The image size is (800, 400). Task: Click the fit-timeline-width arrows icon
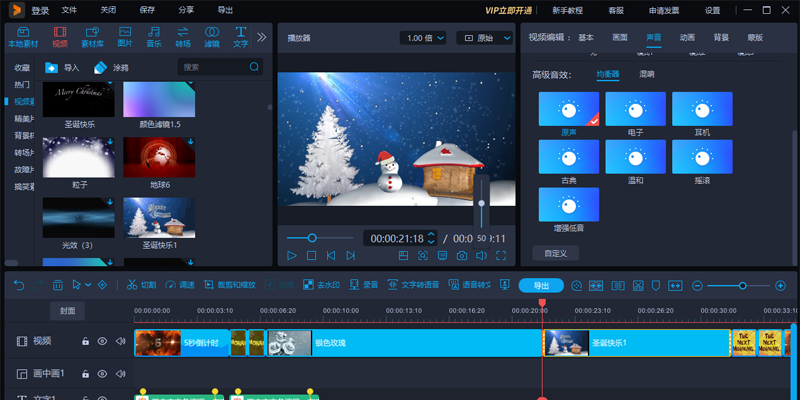pos(675,286)
